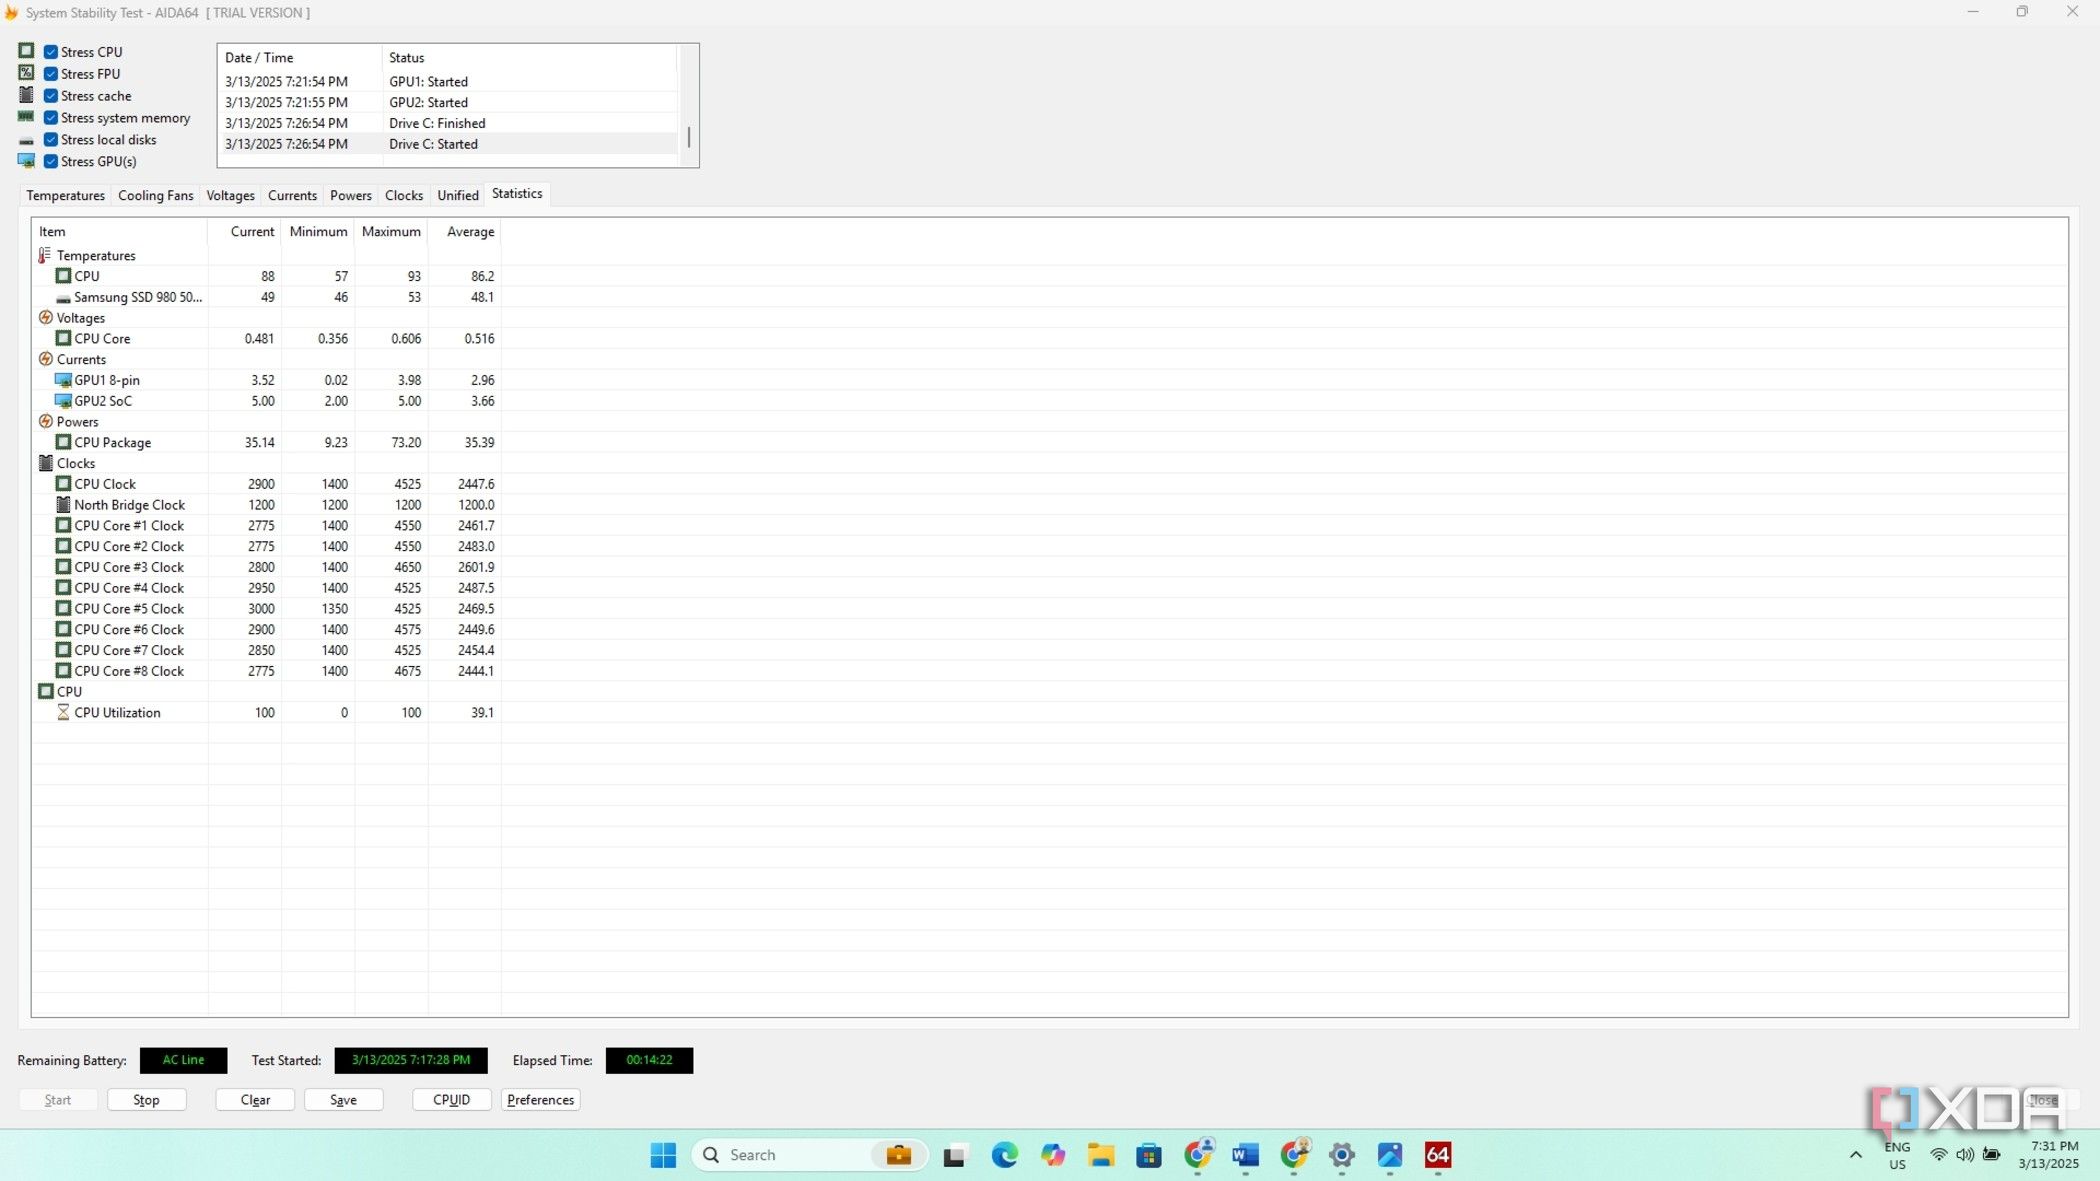The image size is (2100, 1181).
Task: Open the Unified tab
Action: (x=458, y=195)
